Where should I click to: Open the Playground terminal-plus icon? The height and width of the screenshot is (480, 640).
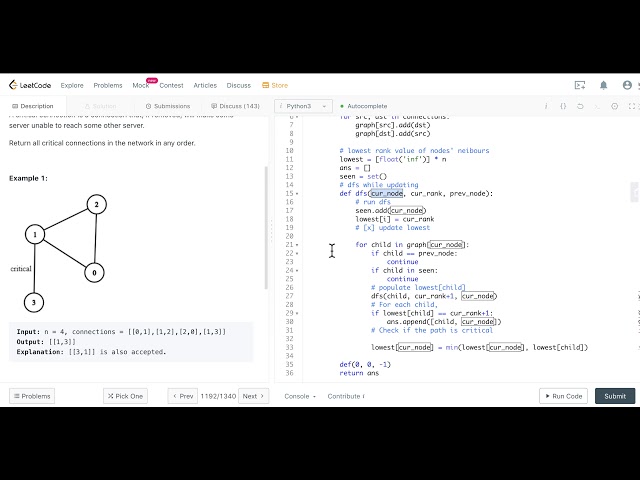tap(580, 85)
